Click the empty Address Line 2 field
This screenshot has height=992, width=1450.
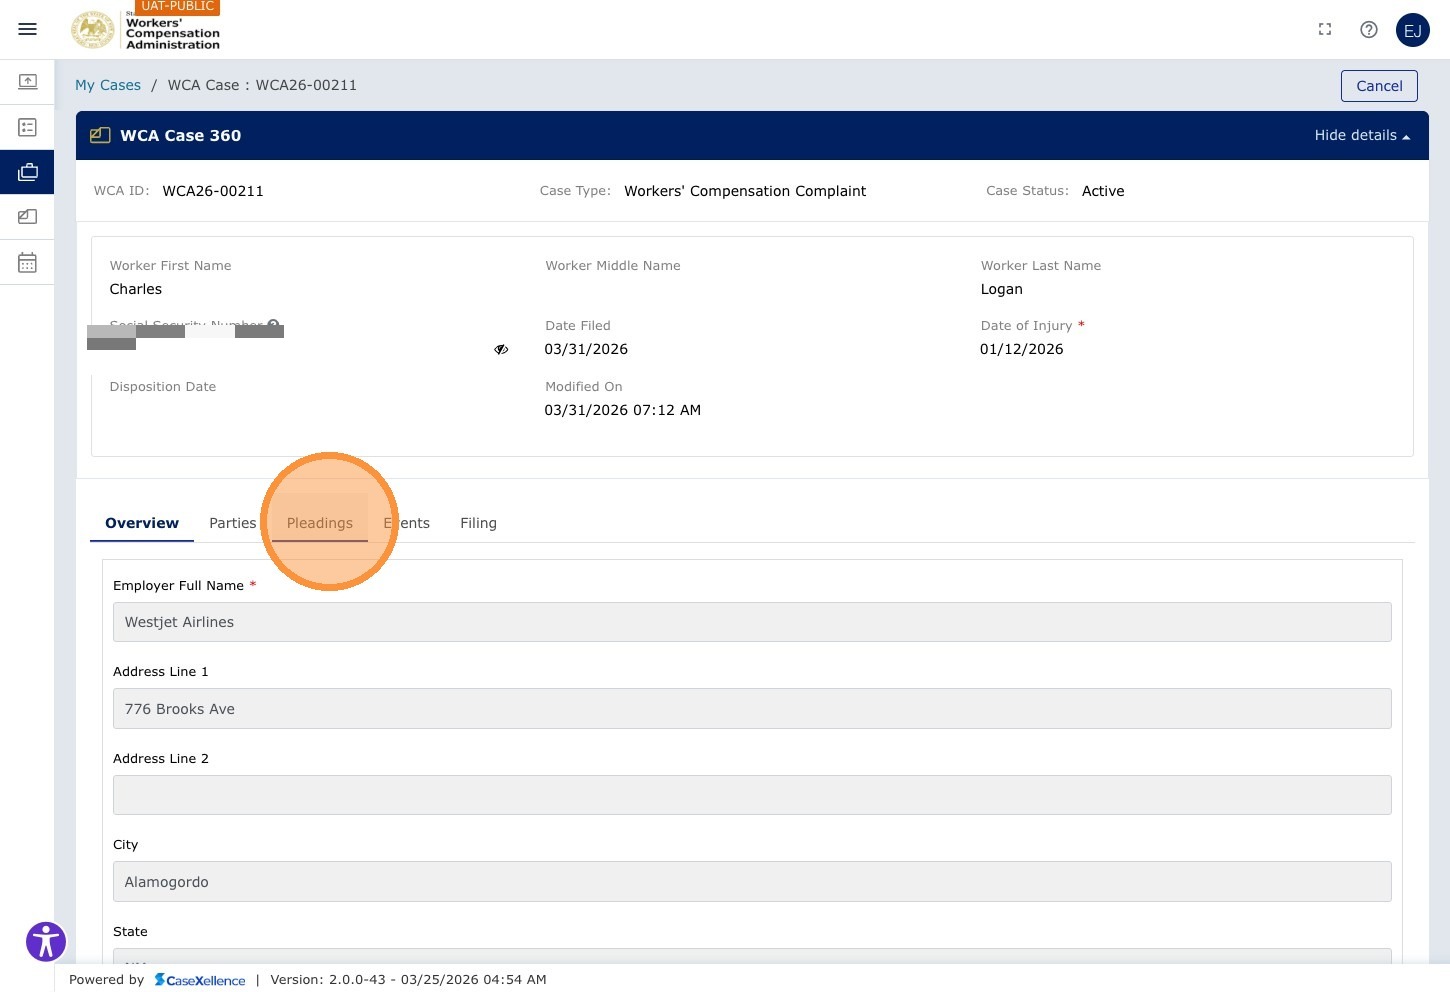tap(752, 795)
